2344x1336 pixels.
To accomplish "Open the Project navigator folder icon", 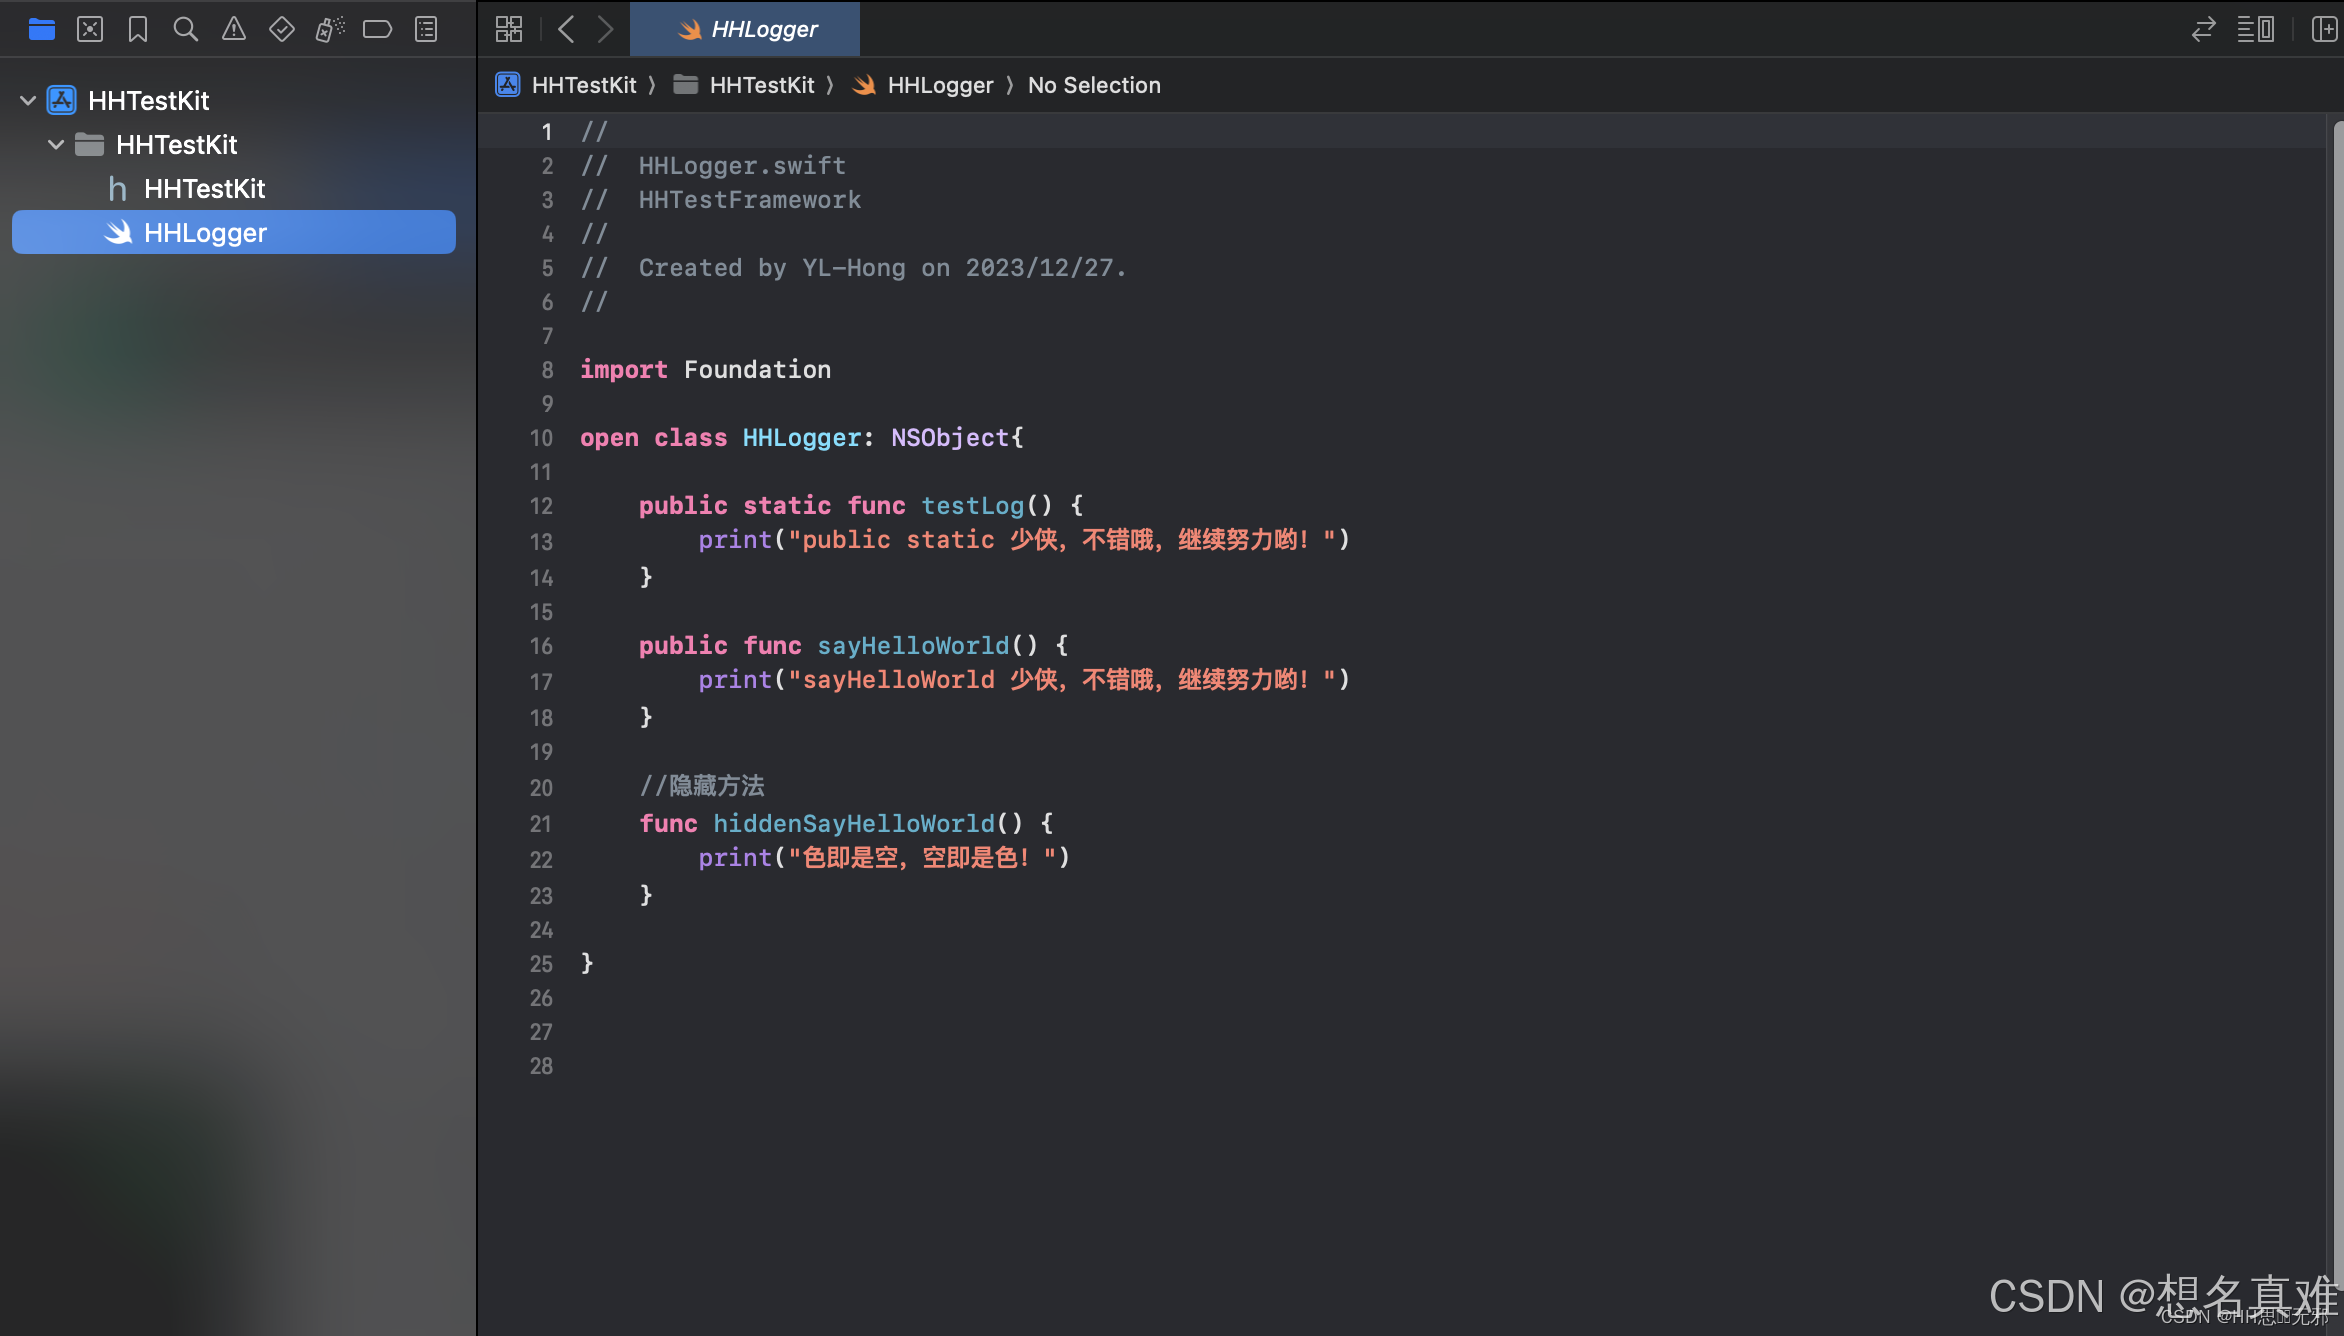I will [42, 29].
